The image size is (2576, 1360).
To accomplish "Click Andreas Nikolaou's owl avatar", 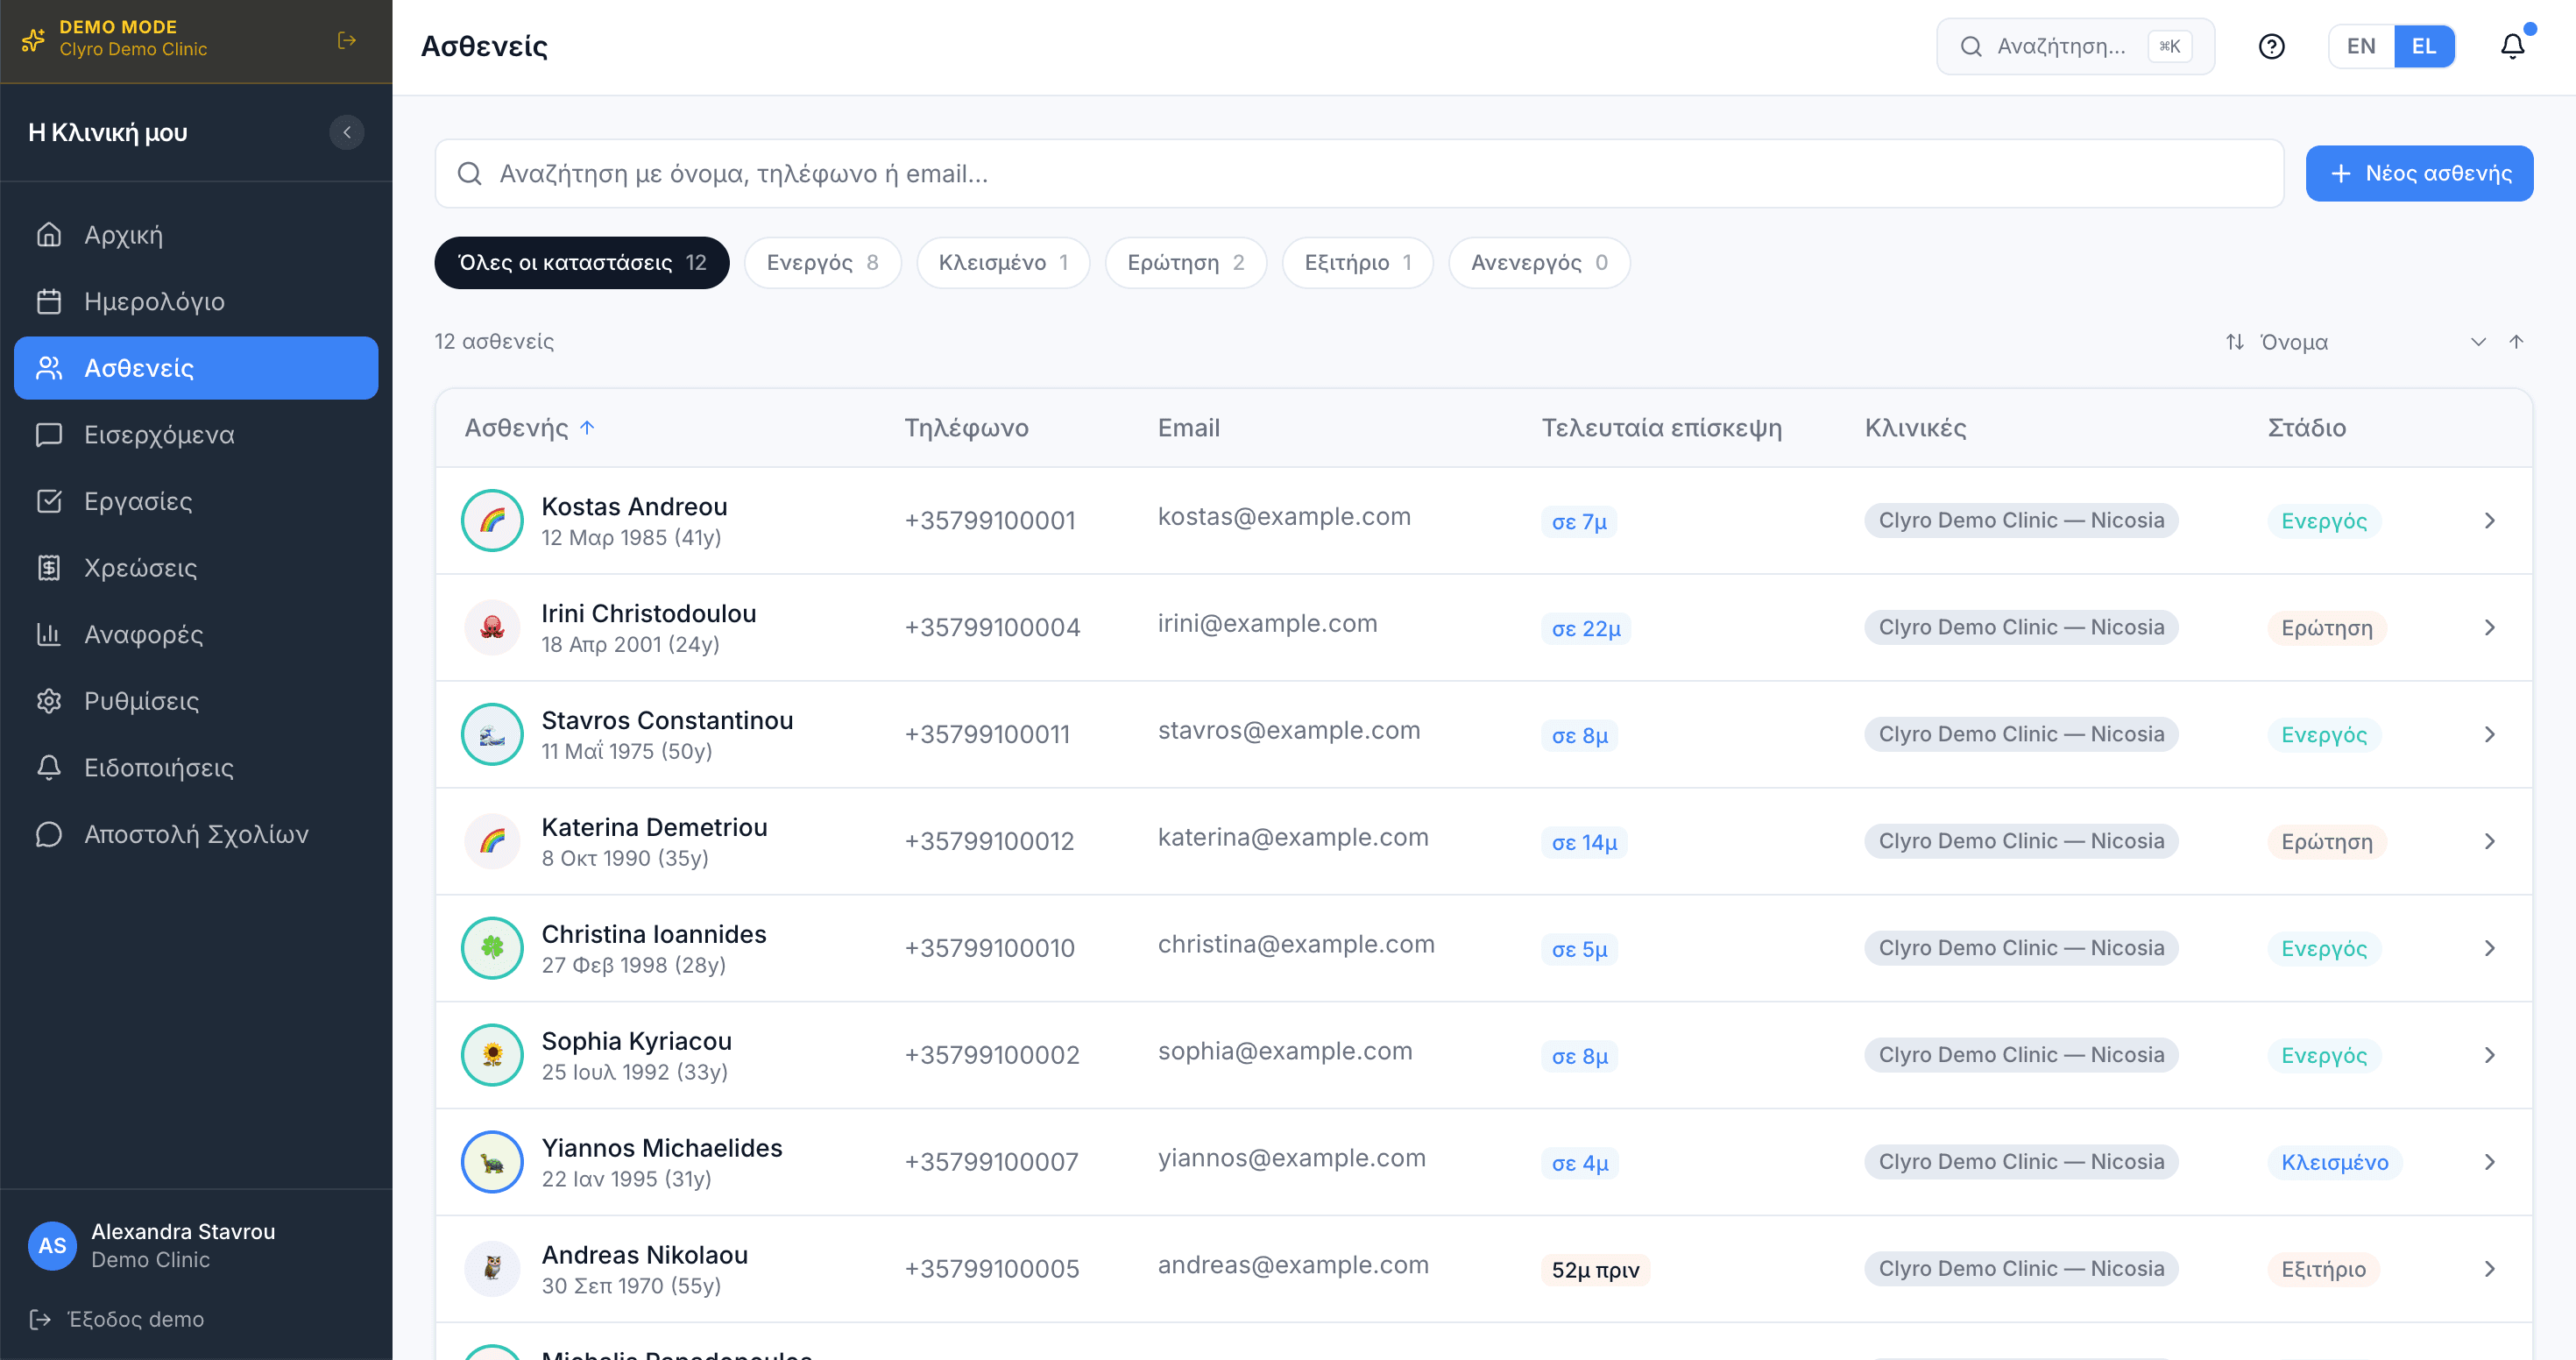I will [492, 1269].
